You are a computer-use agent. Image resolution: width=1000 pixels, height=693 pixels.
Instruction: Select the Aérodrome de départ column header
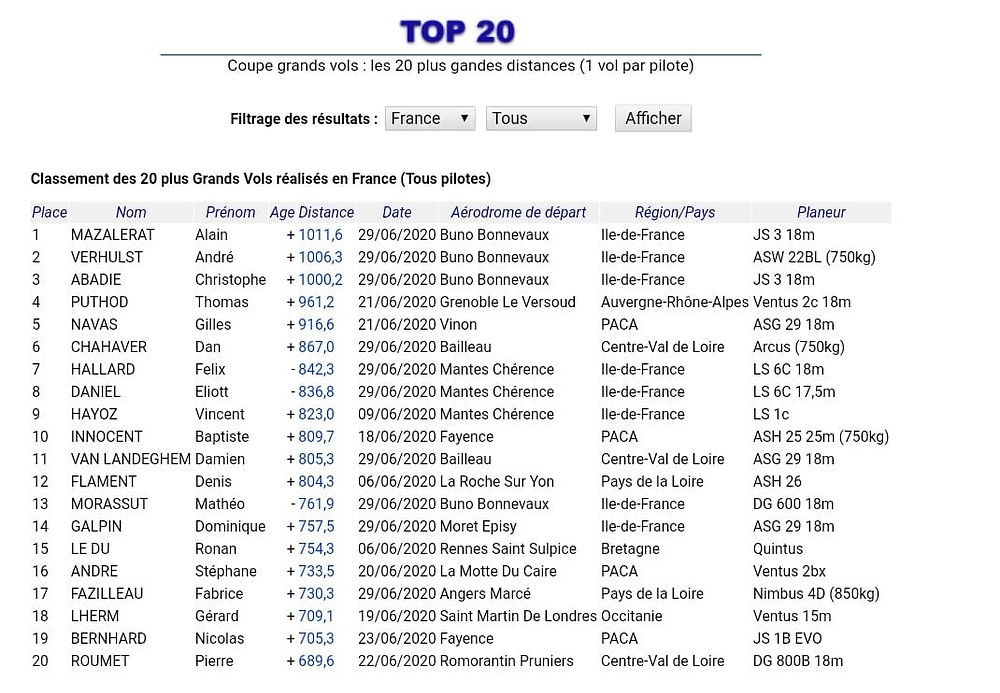click(x=518, y=212)
